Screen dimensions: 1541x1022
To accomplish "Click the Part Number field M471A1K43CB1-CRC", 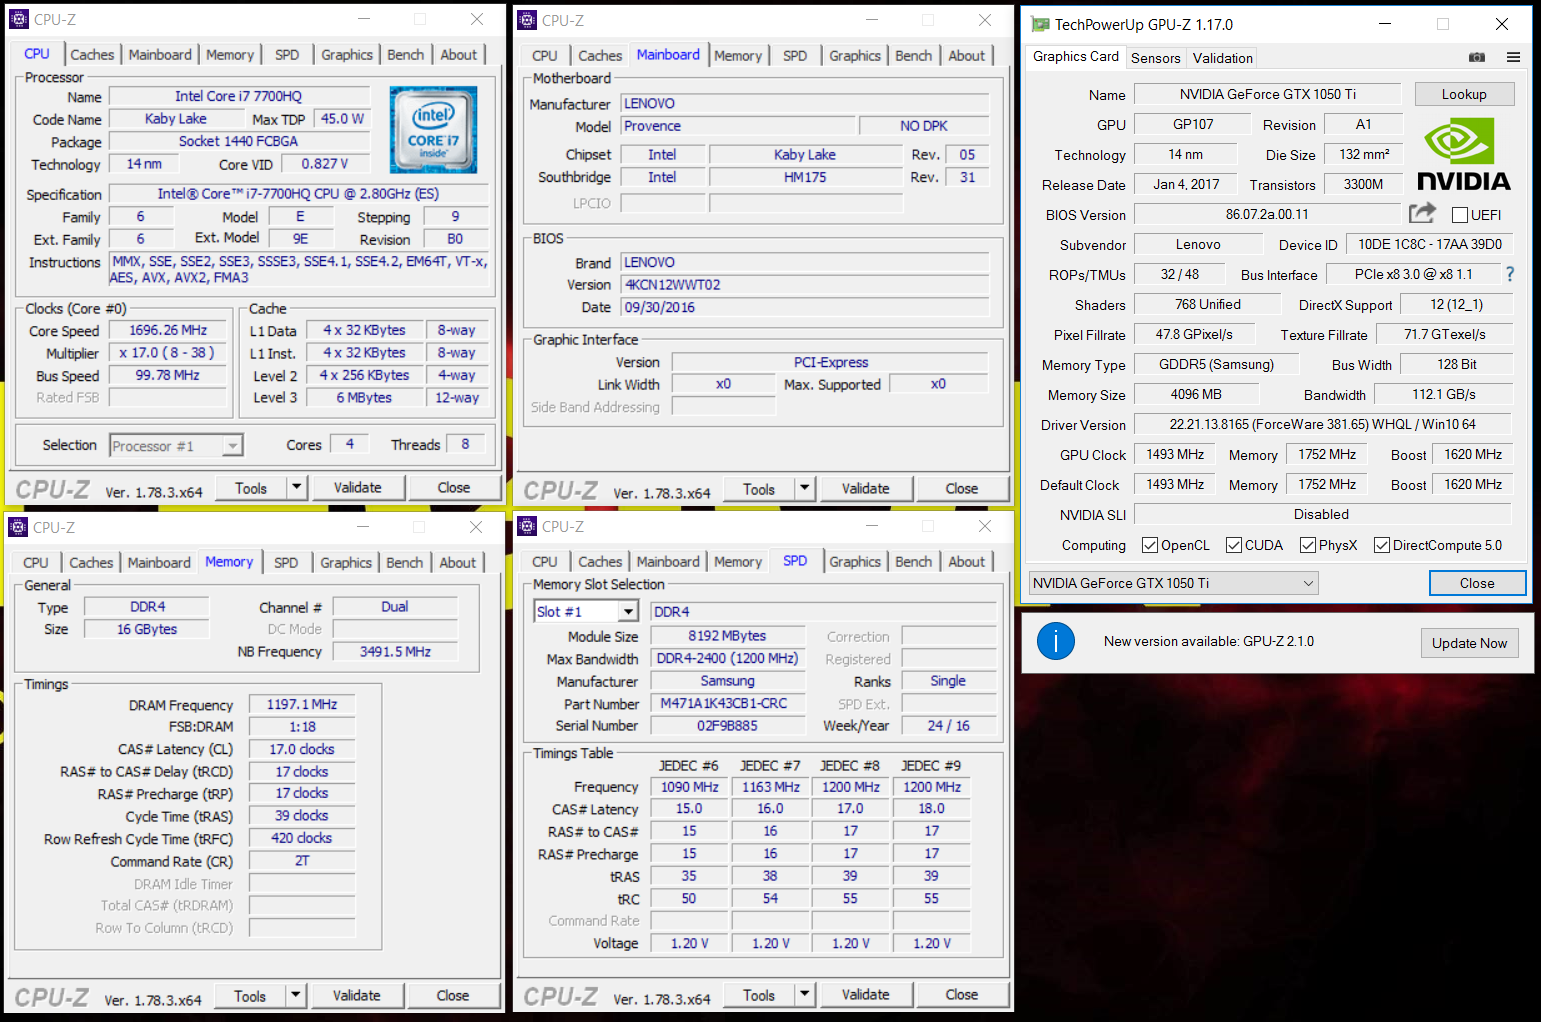I will point(727,703).
